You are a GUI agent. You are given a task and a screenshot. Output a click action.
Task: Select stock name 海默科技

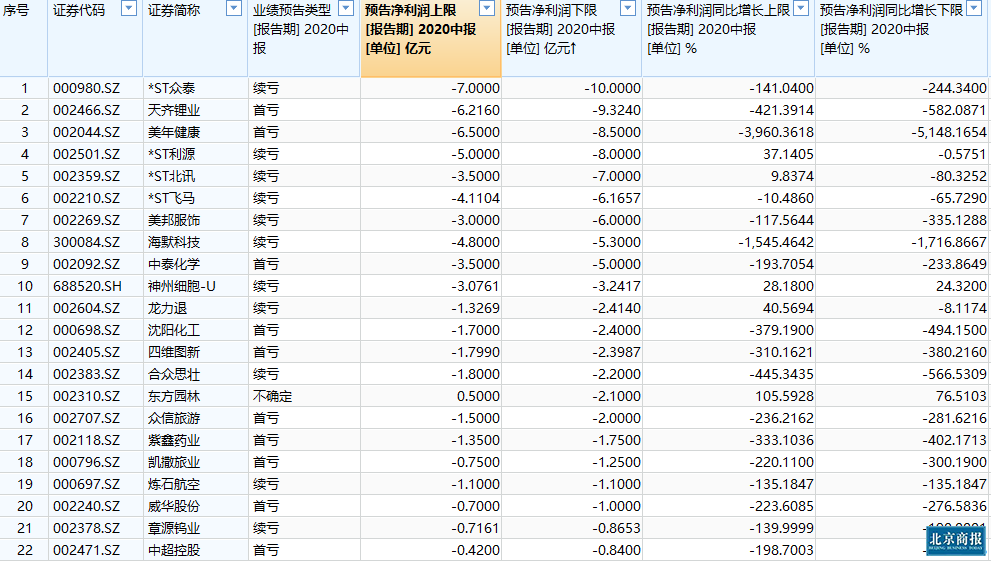tap(174, 243)
